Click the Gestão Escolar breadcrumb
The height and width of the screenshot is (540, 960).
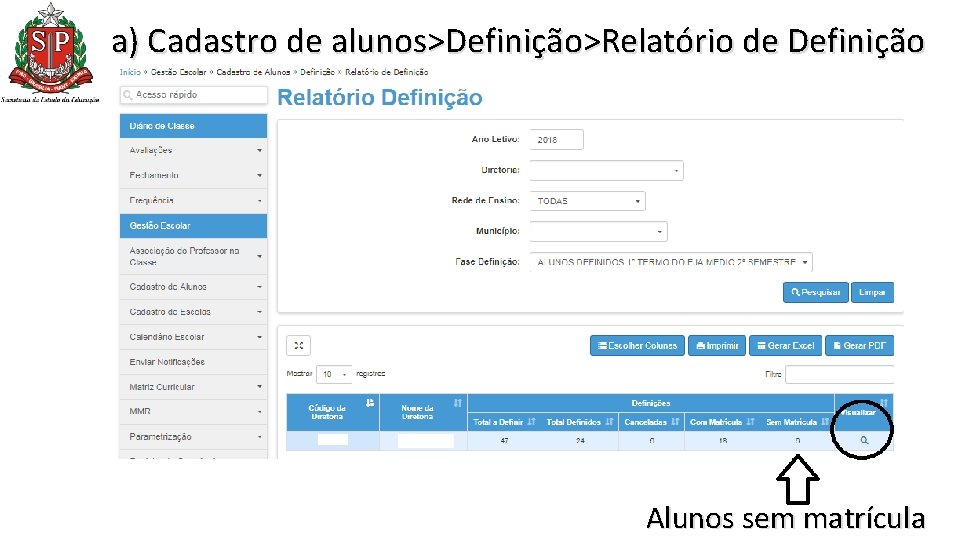pyautogui.click(x=178, y=72)
